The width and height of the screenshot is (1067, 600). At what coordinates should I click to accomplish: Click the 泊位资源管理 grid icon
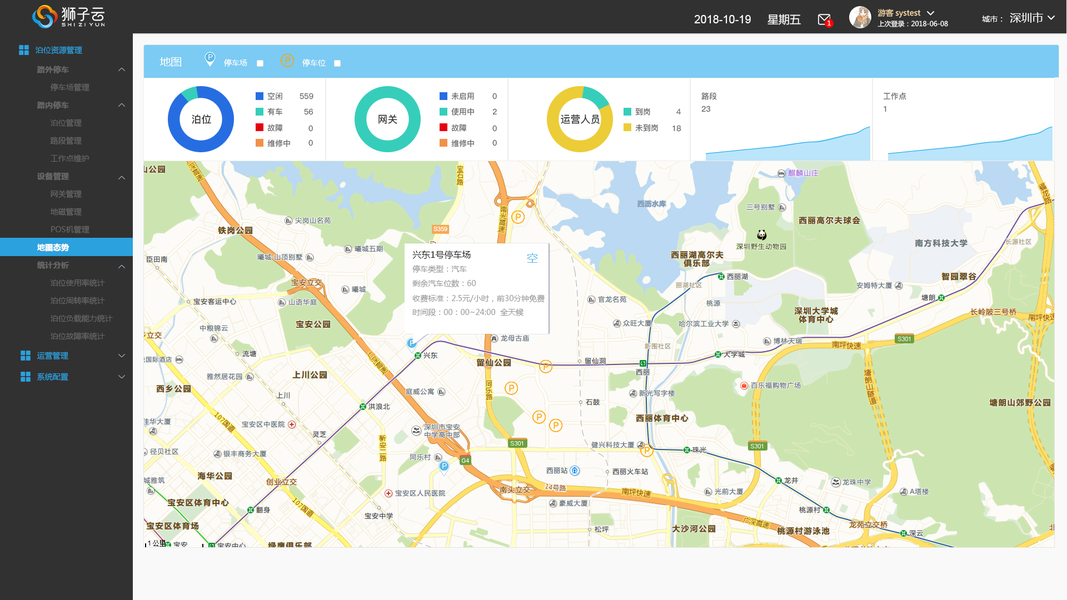(24, 50)
